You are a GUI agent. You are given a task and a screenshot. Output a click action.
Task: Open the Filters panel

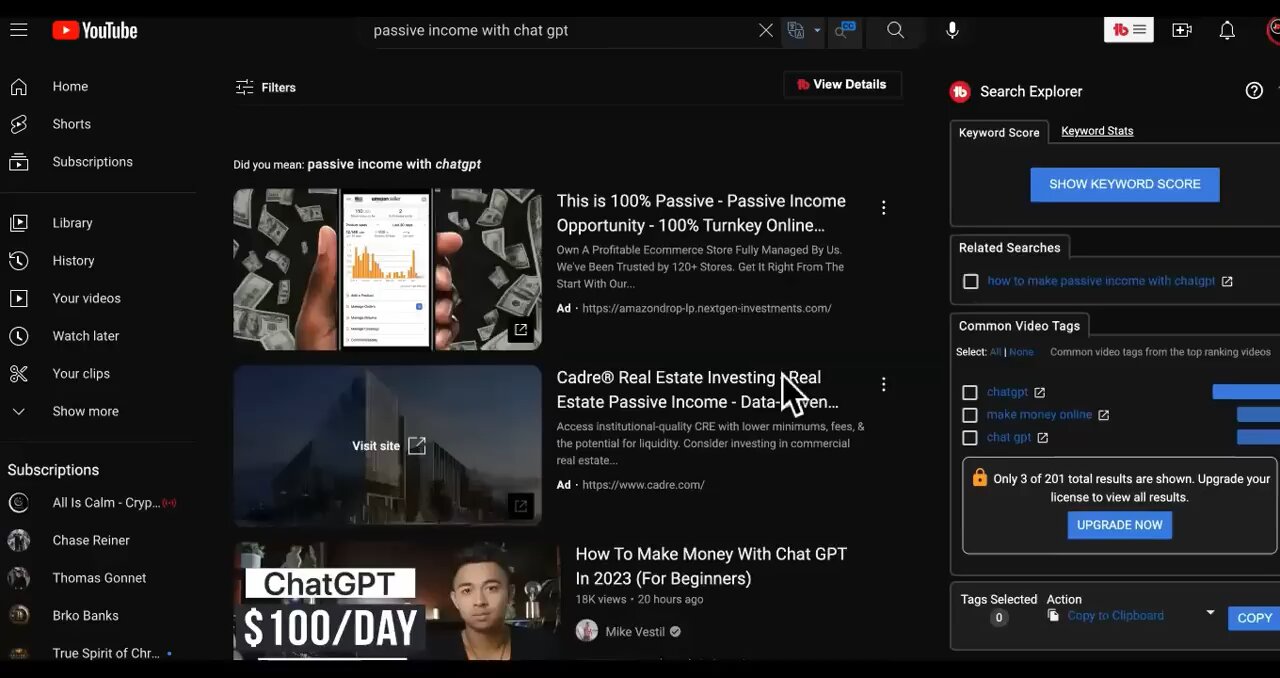pyautogui.click(x=265, y=87)
